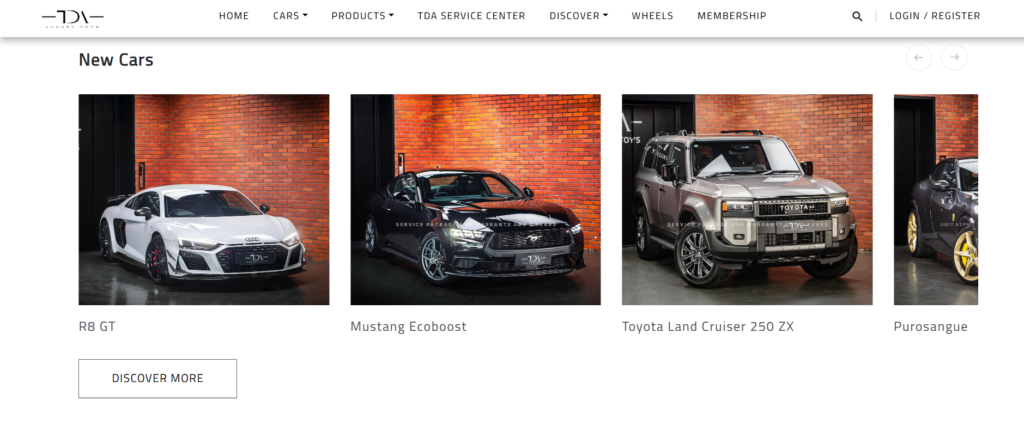Open the black Mustang Ecoboost photo
This screenshot has width=1024, height=436.
click(475, 200)
